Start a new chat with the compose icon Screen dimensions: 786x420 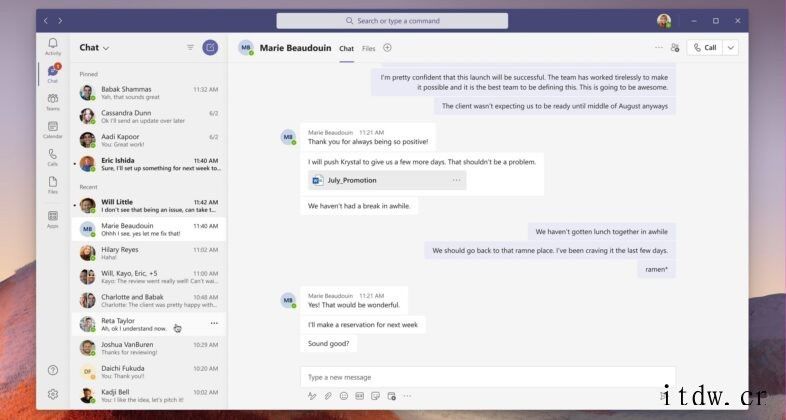(x=210, y=47)
